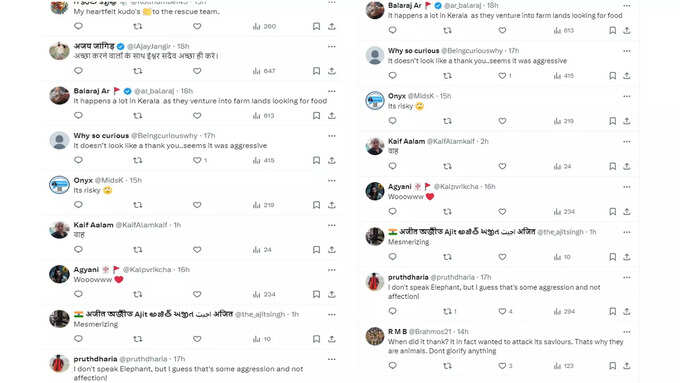Share Onyx's tweet in right column
Viewport: 680px width, 383px height.
point(627,121)
